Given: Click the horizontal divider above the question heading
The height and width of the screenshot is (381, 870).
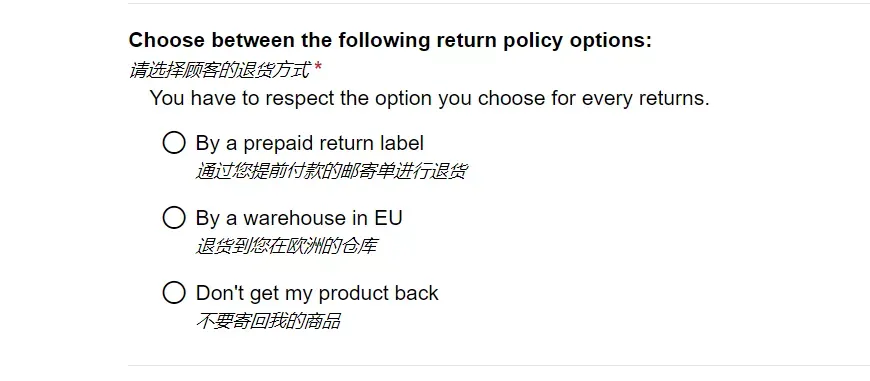Looking at the screenshot, I should (499, 3).
